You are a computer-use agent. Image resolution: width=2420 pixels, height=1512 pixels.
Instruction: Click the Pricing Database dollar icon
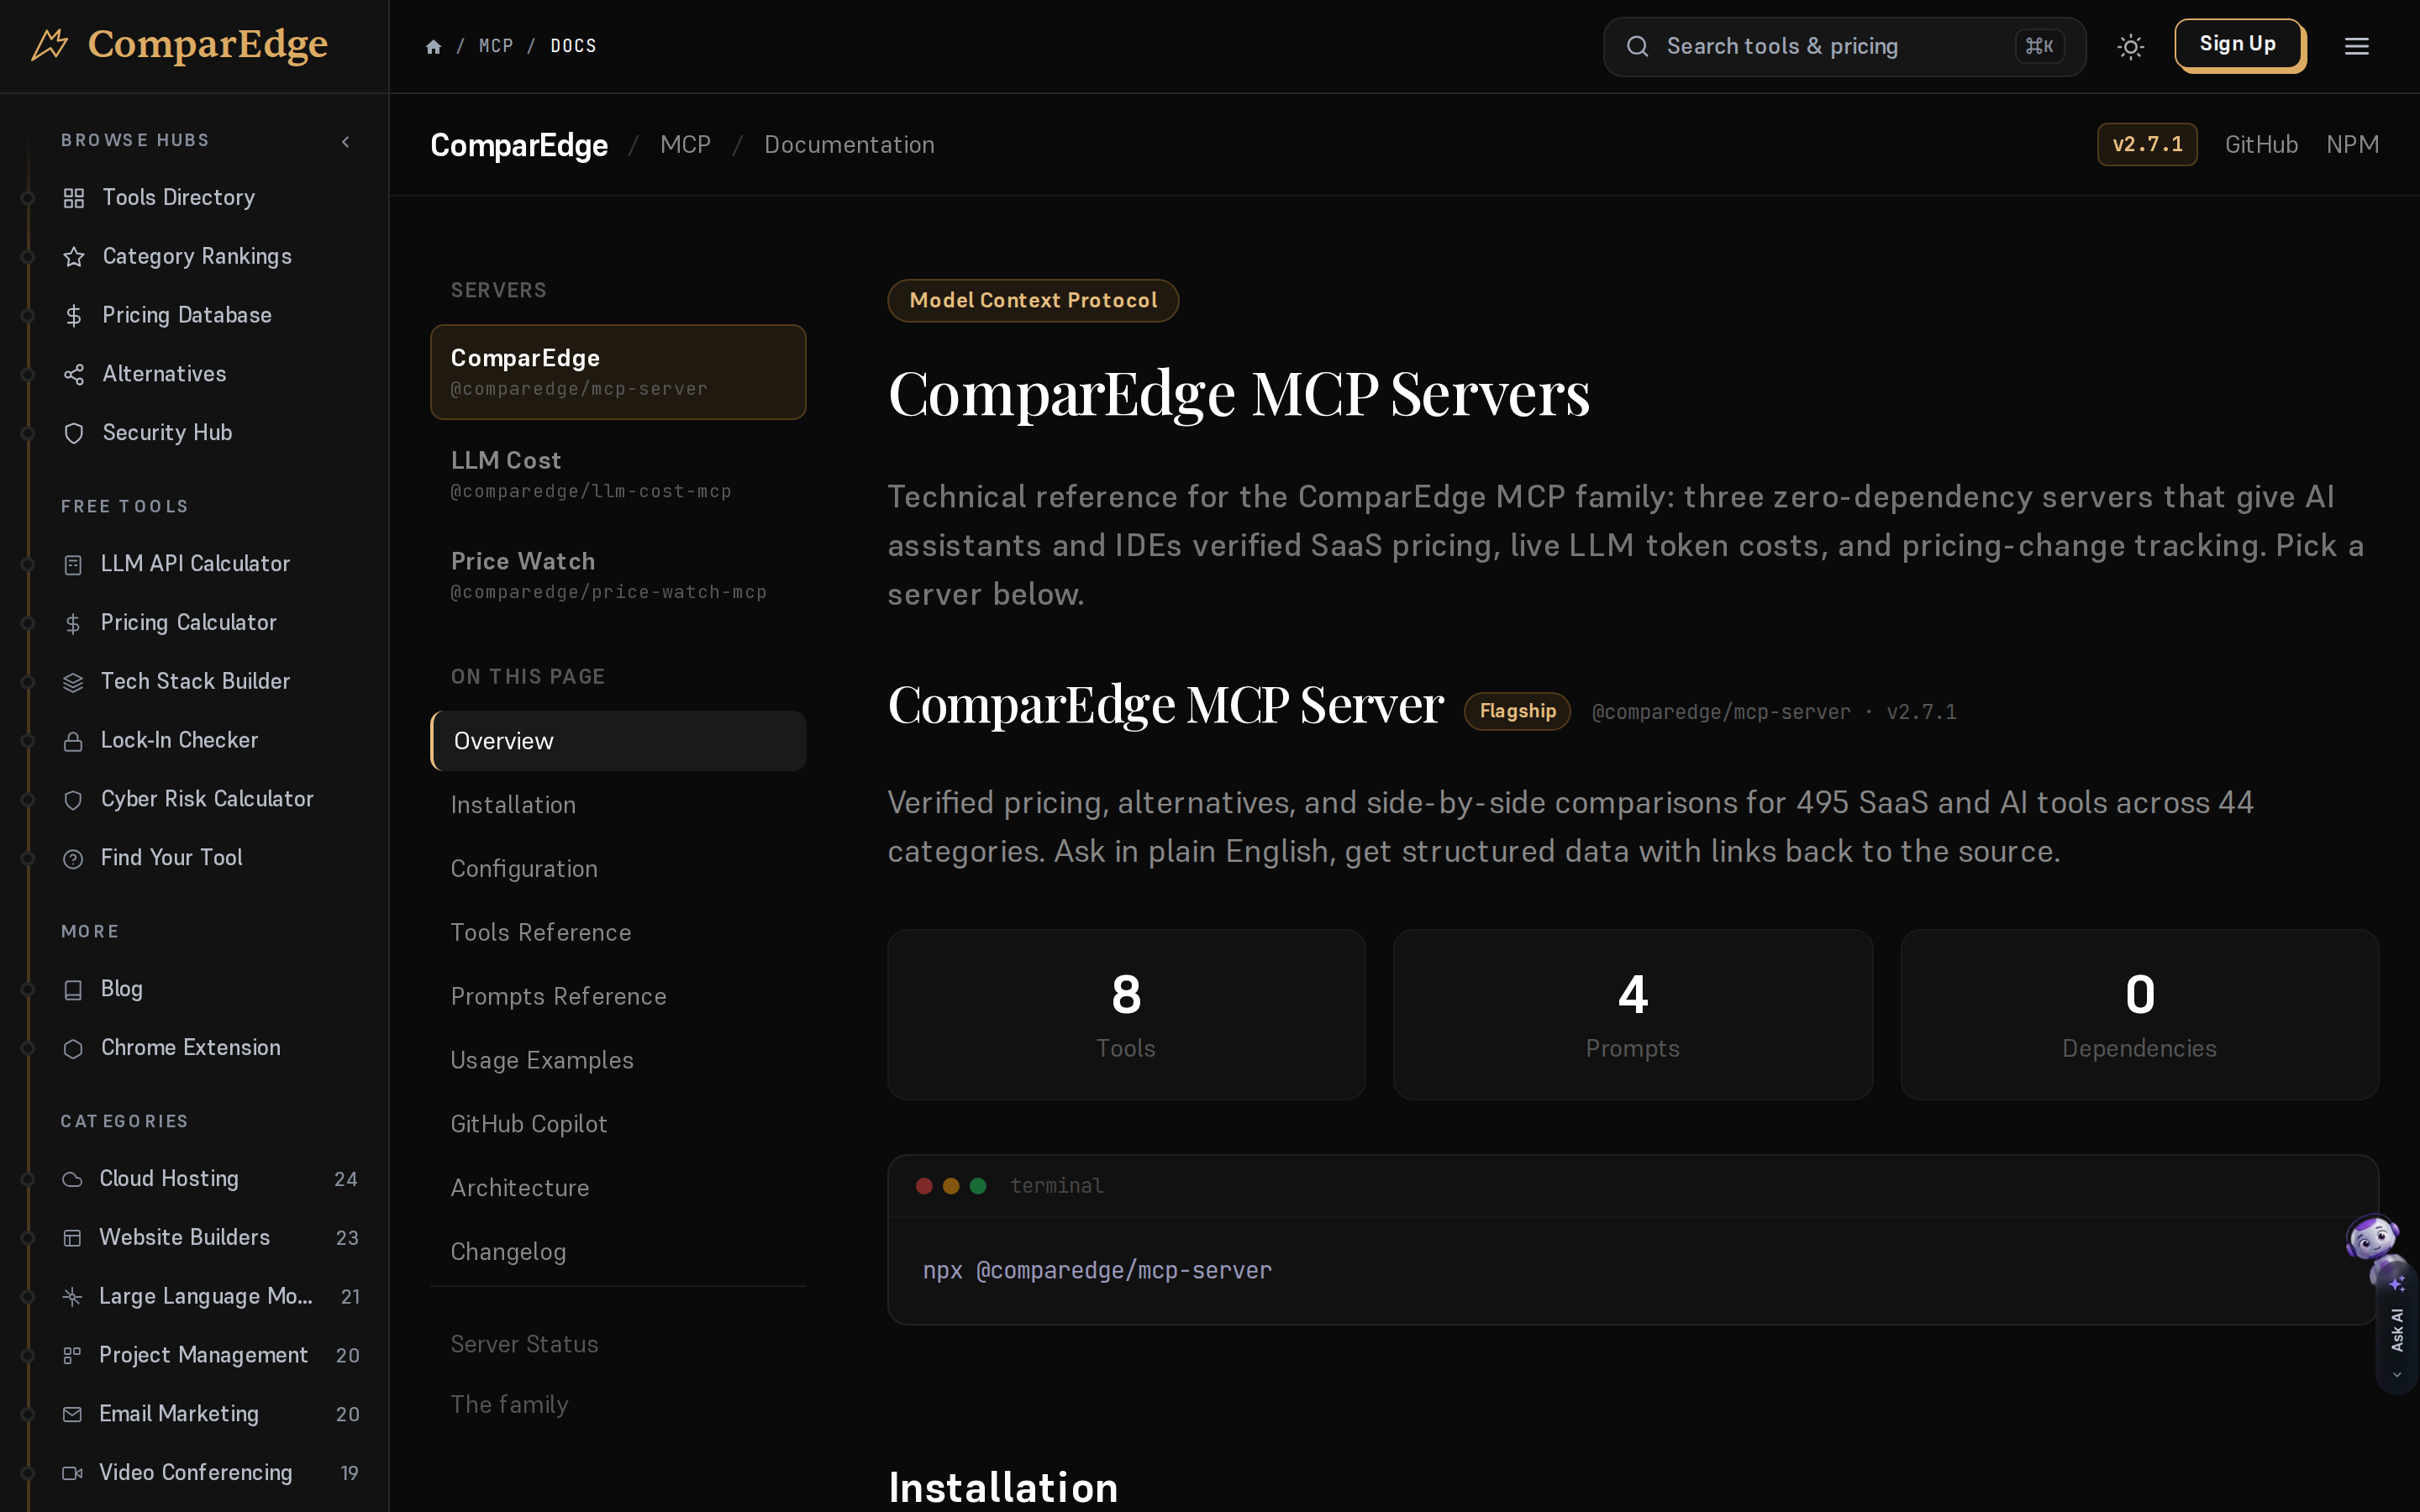pyautogui.click(x=74, y=316)
